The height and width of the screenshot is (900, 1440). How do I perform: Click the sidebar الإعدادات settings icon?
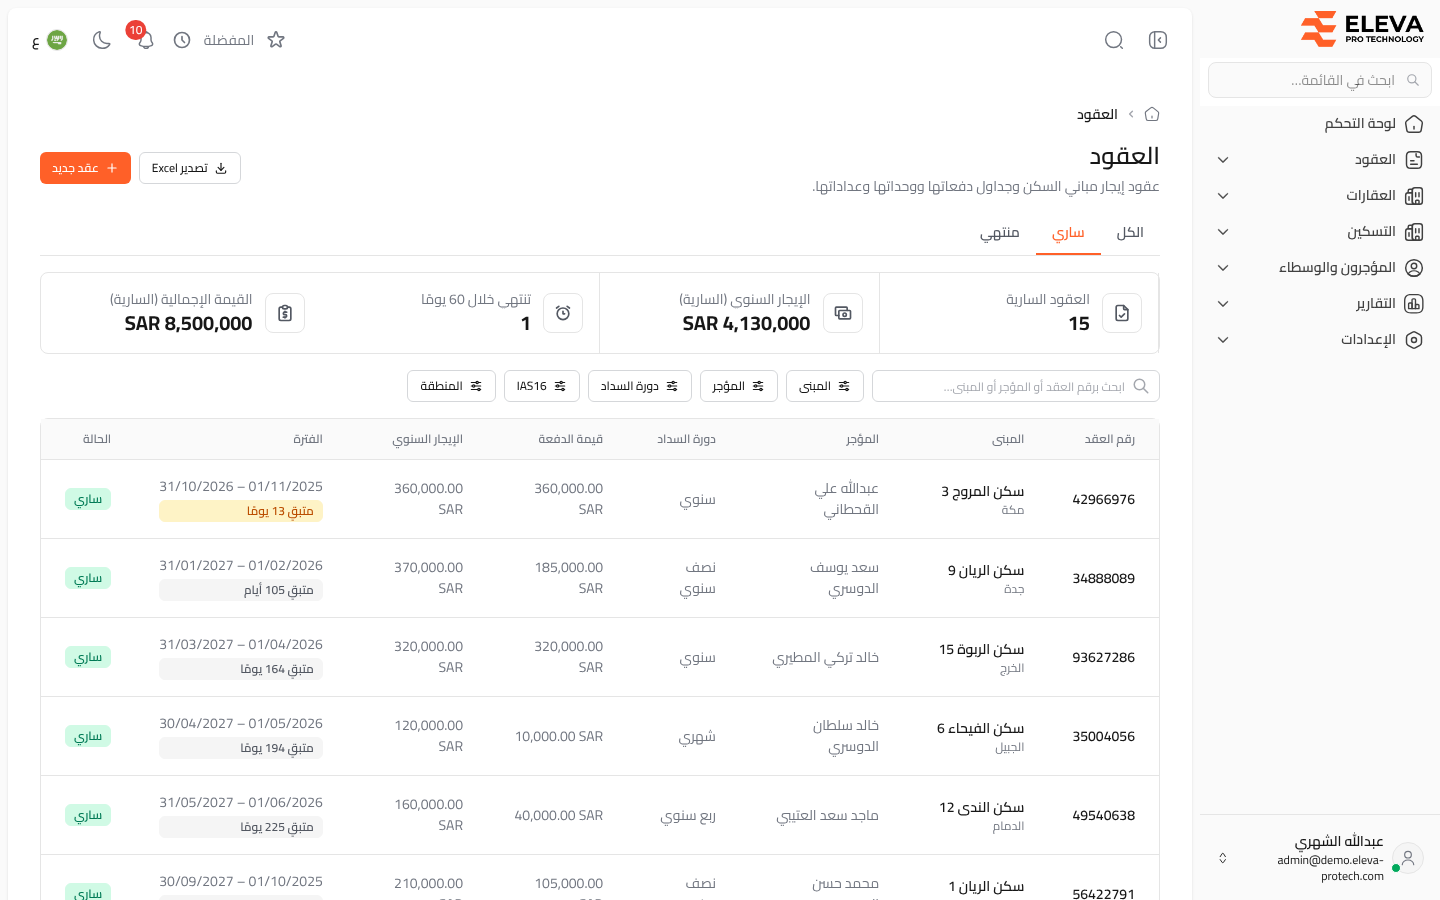(1414, 340)
